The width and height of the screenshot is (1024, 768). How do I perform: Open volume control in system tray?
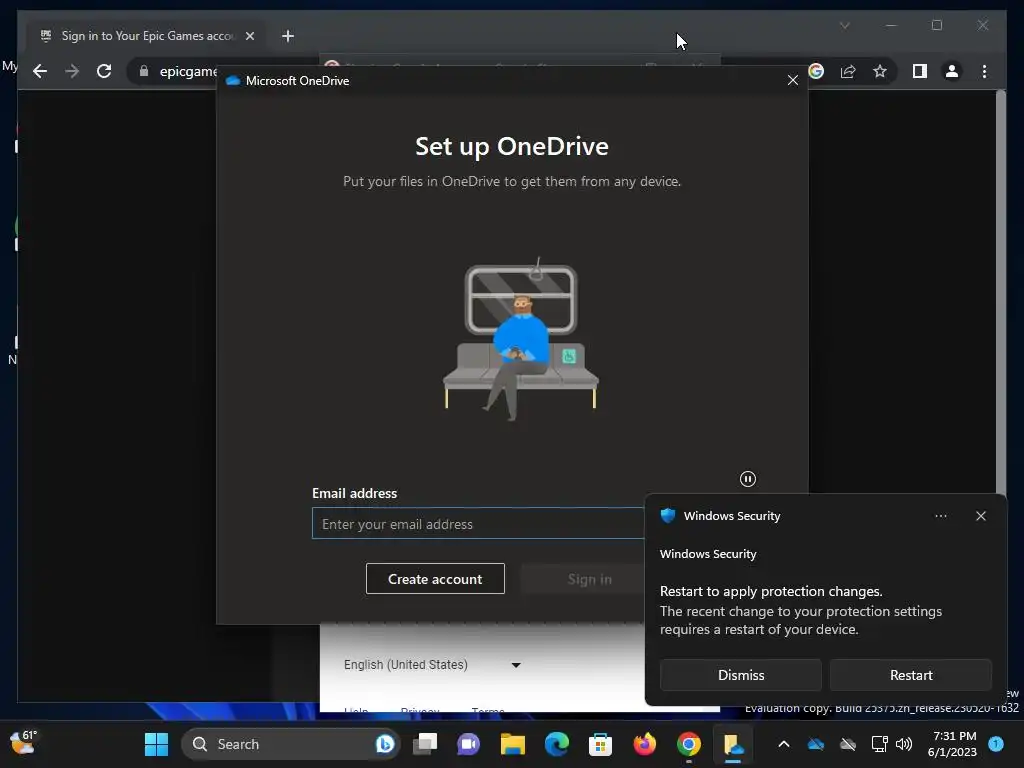904,744
